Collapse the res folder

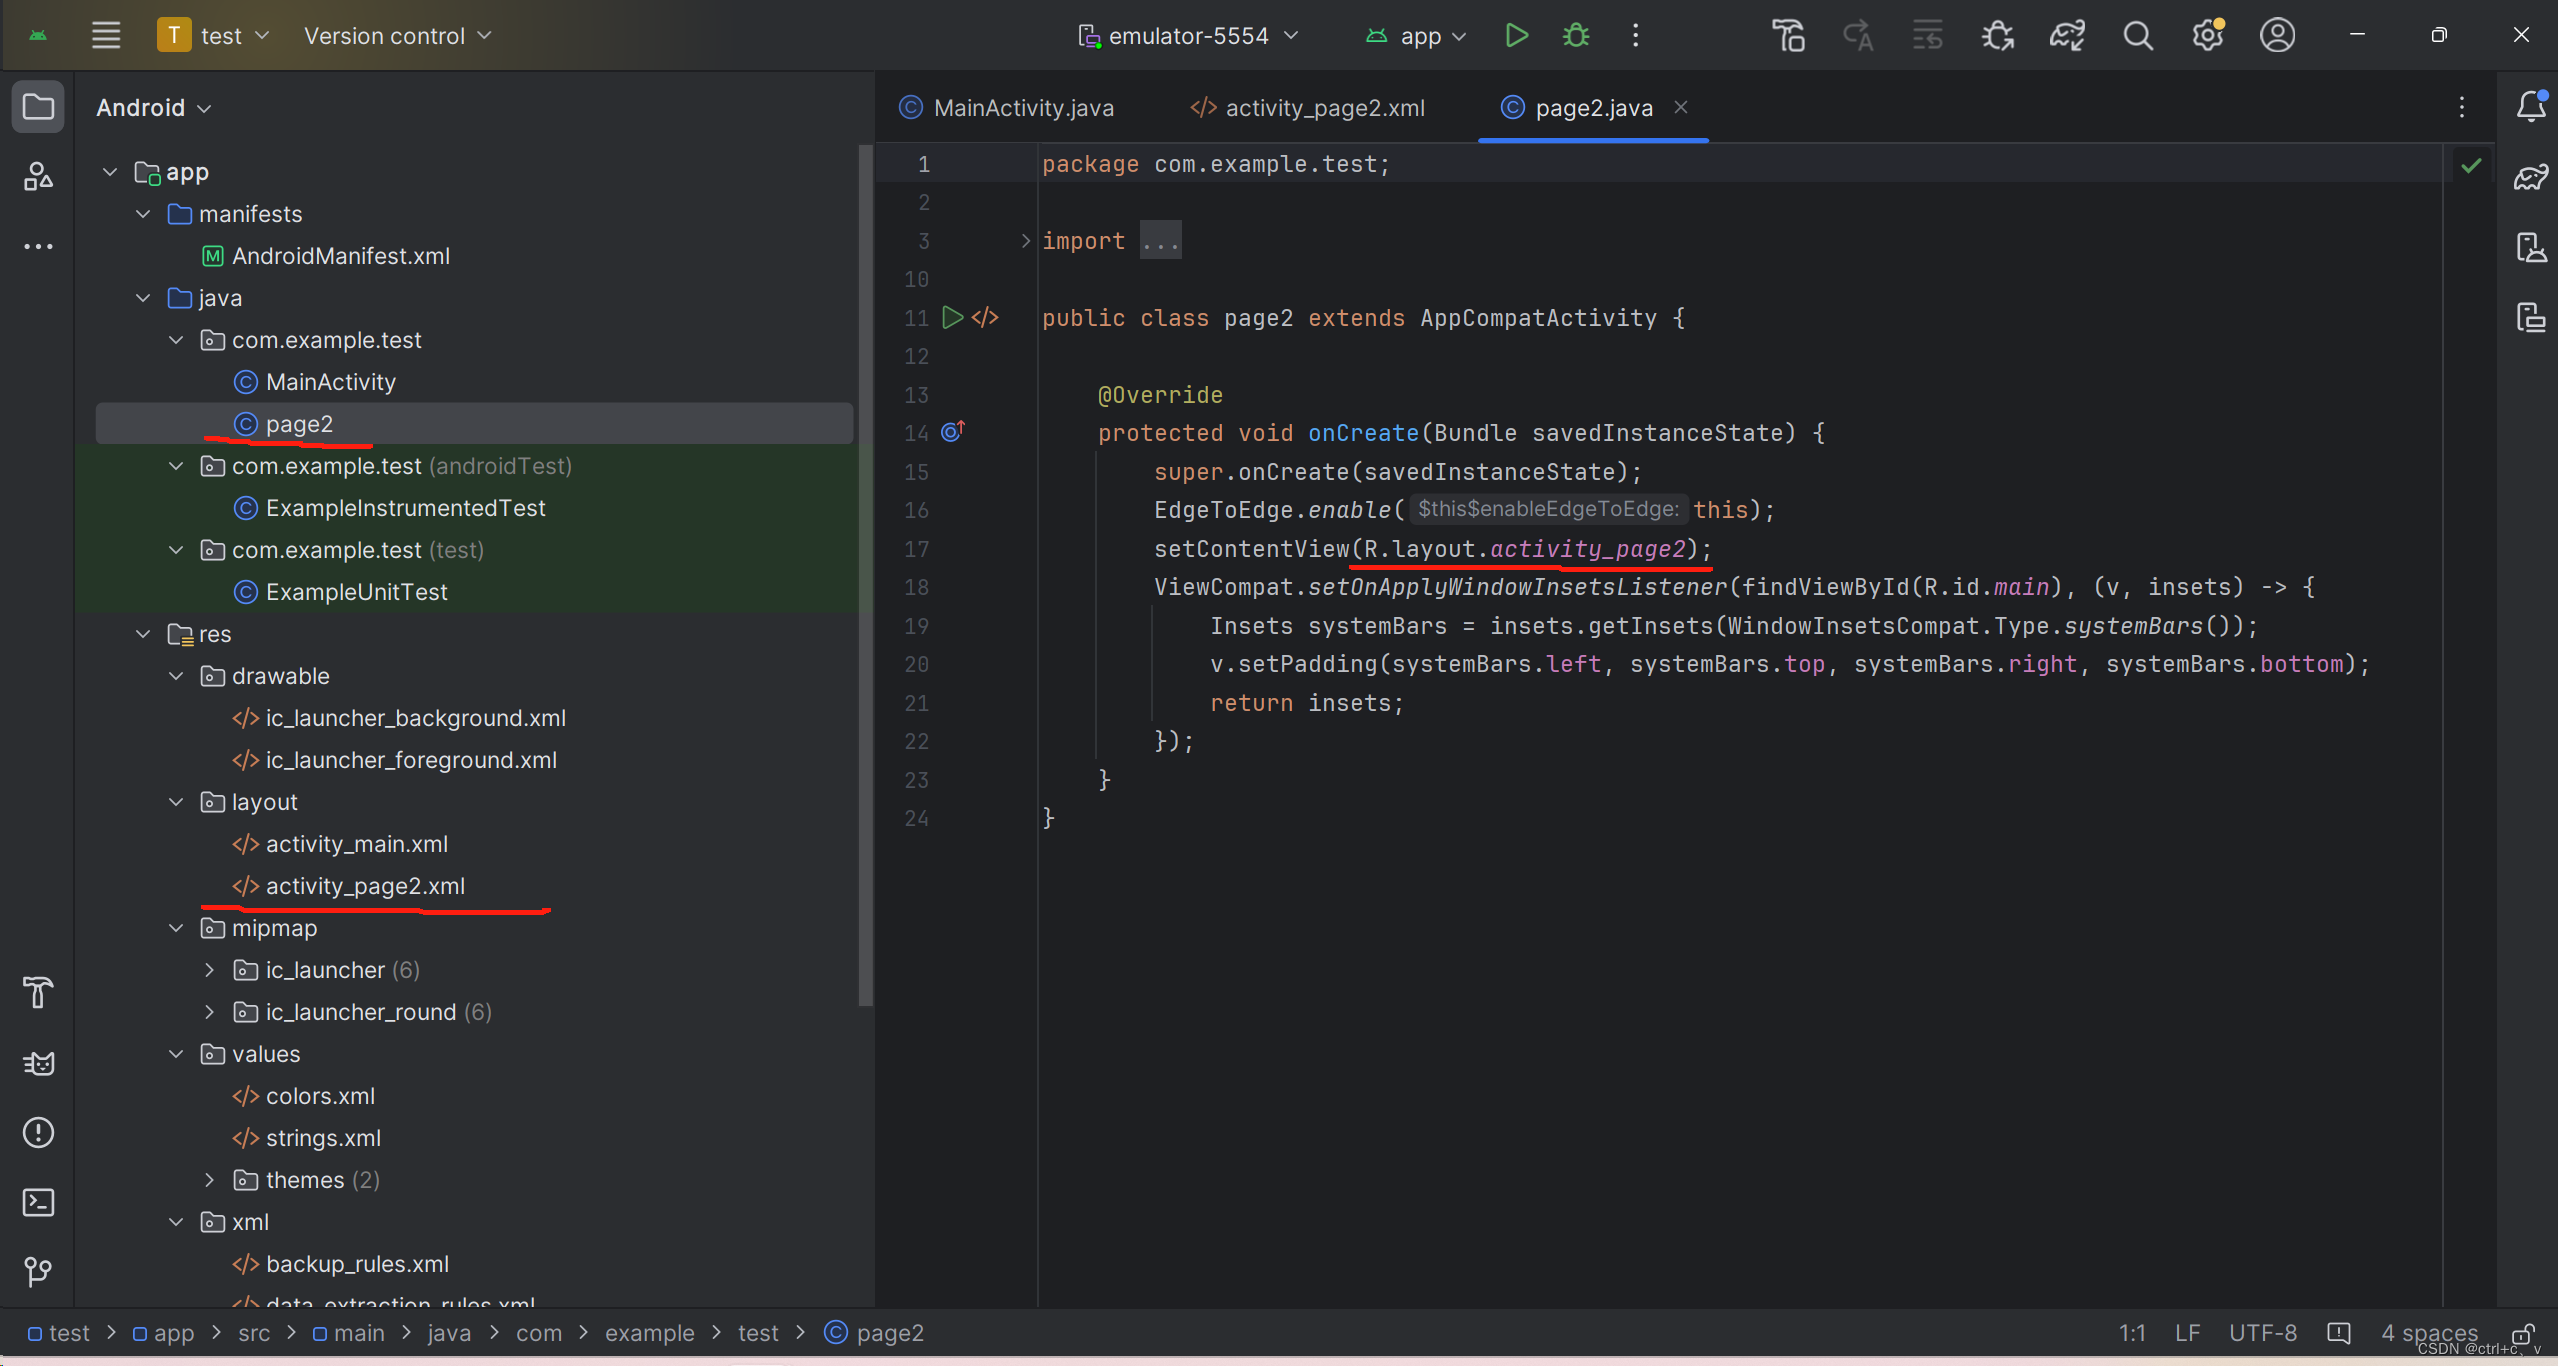coord(143,634)
